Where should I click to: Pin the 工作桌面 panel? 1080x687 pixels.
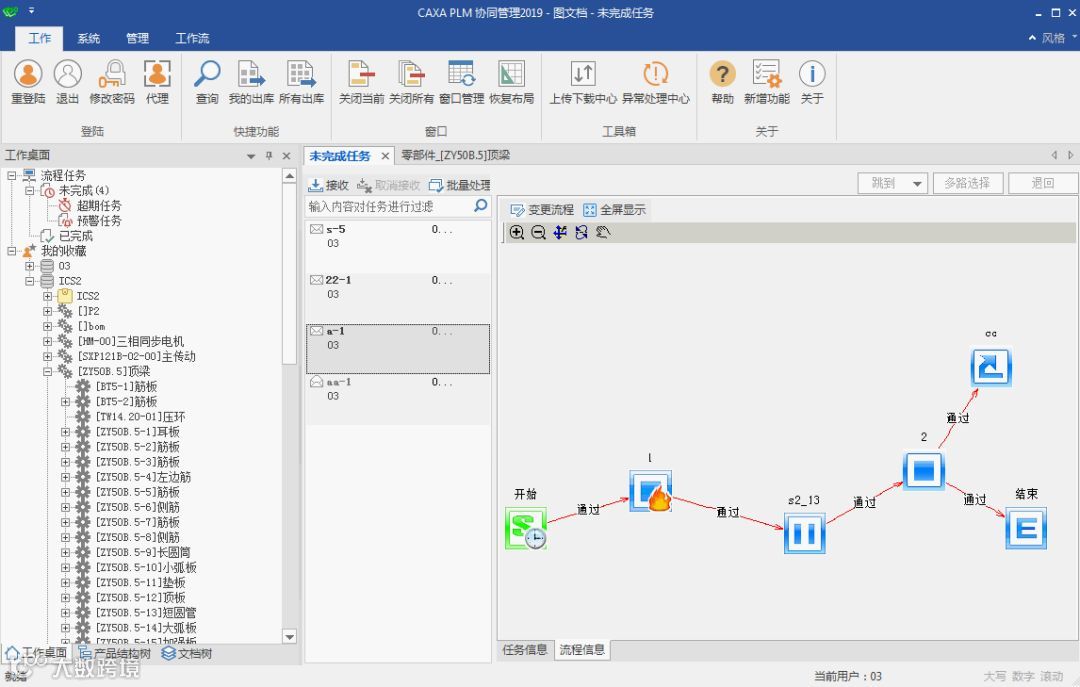pyautogui.click(x=269, y=156)
